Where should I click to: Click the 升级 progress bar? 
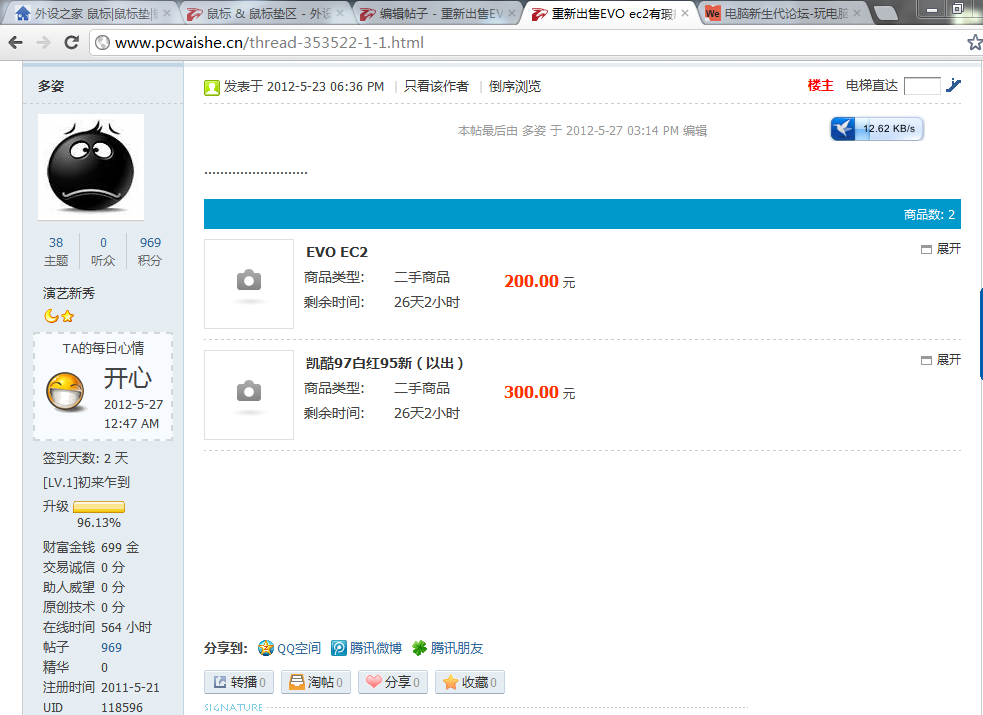click(99, 506)
